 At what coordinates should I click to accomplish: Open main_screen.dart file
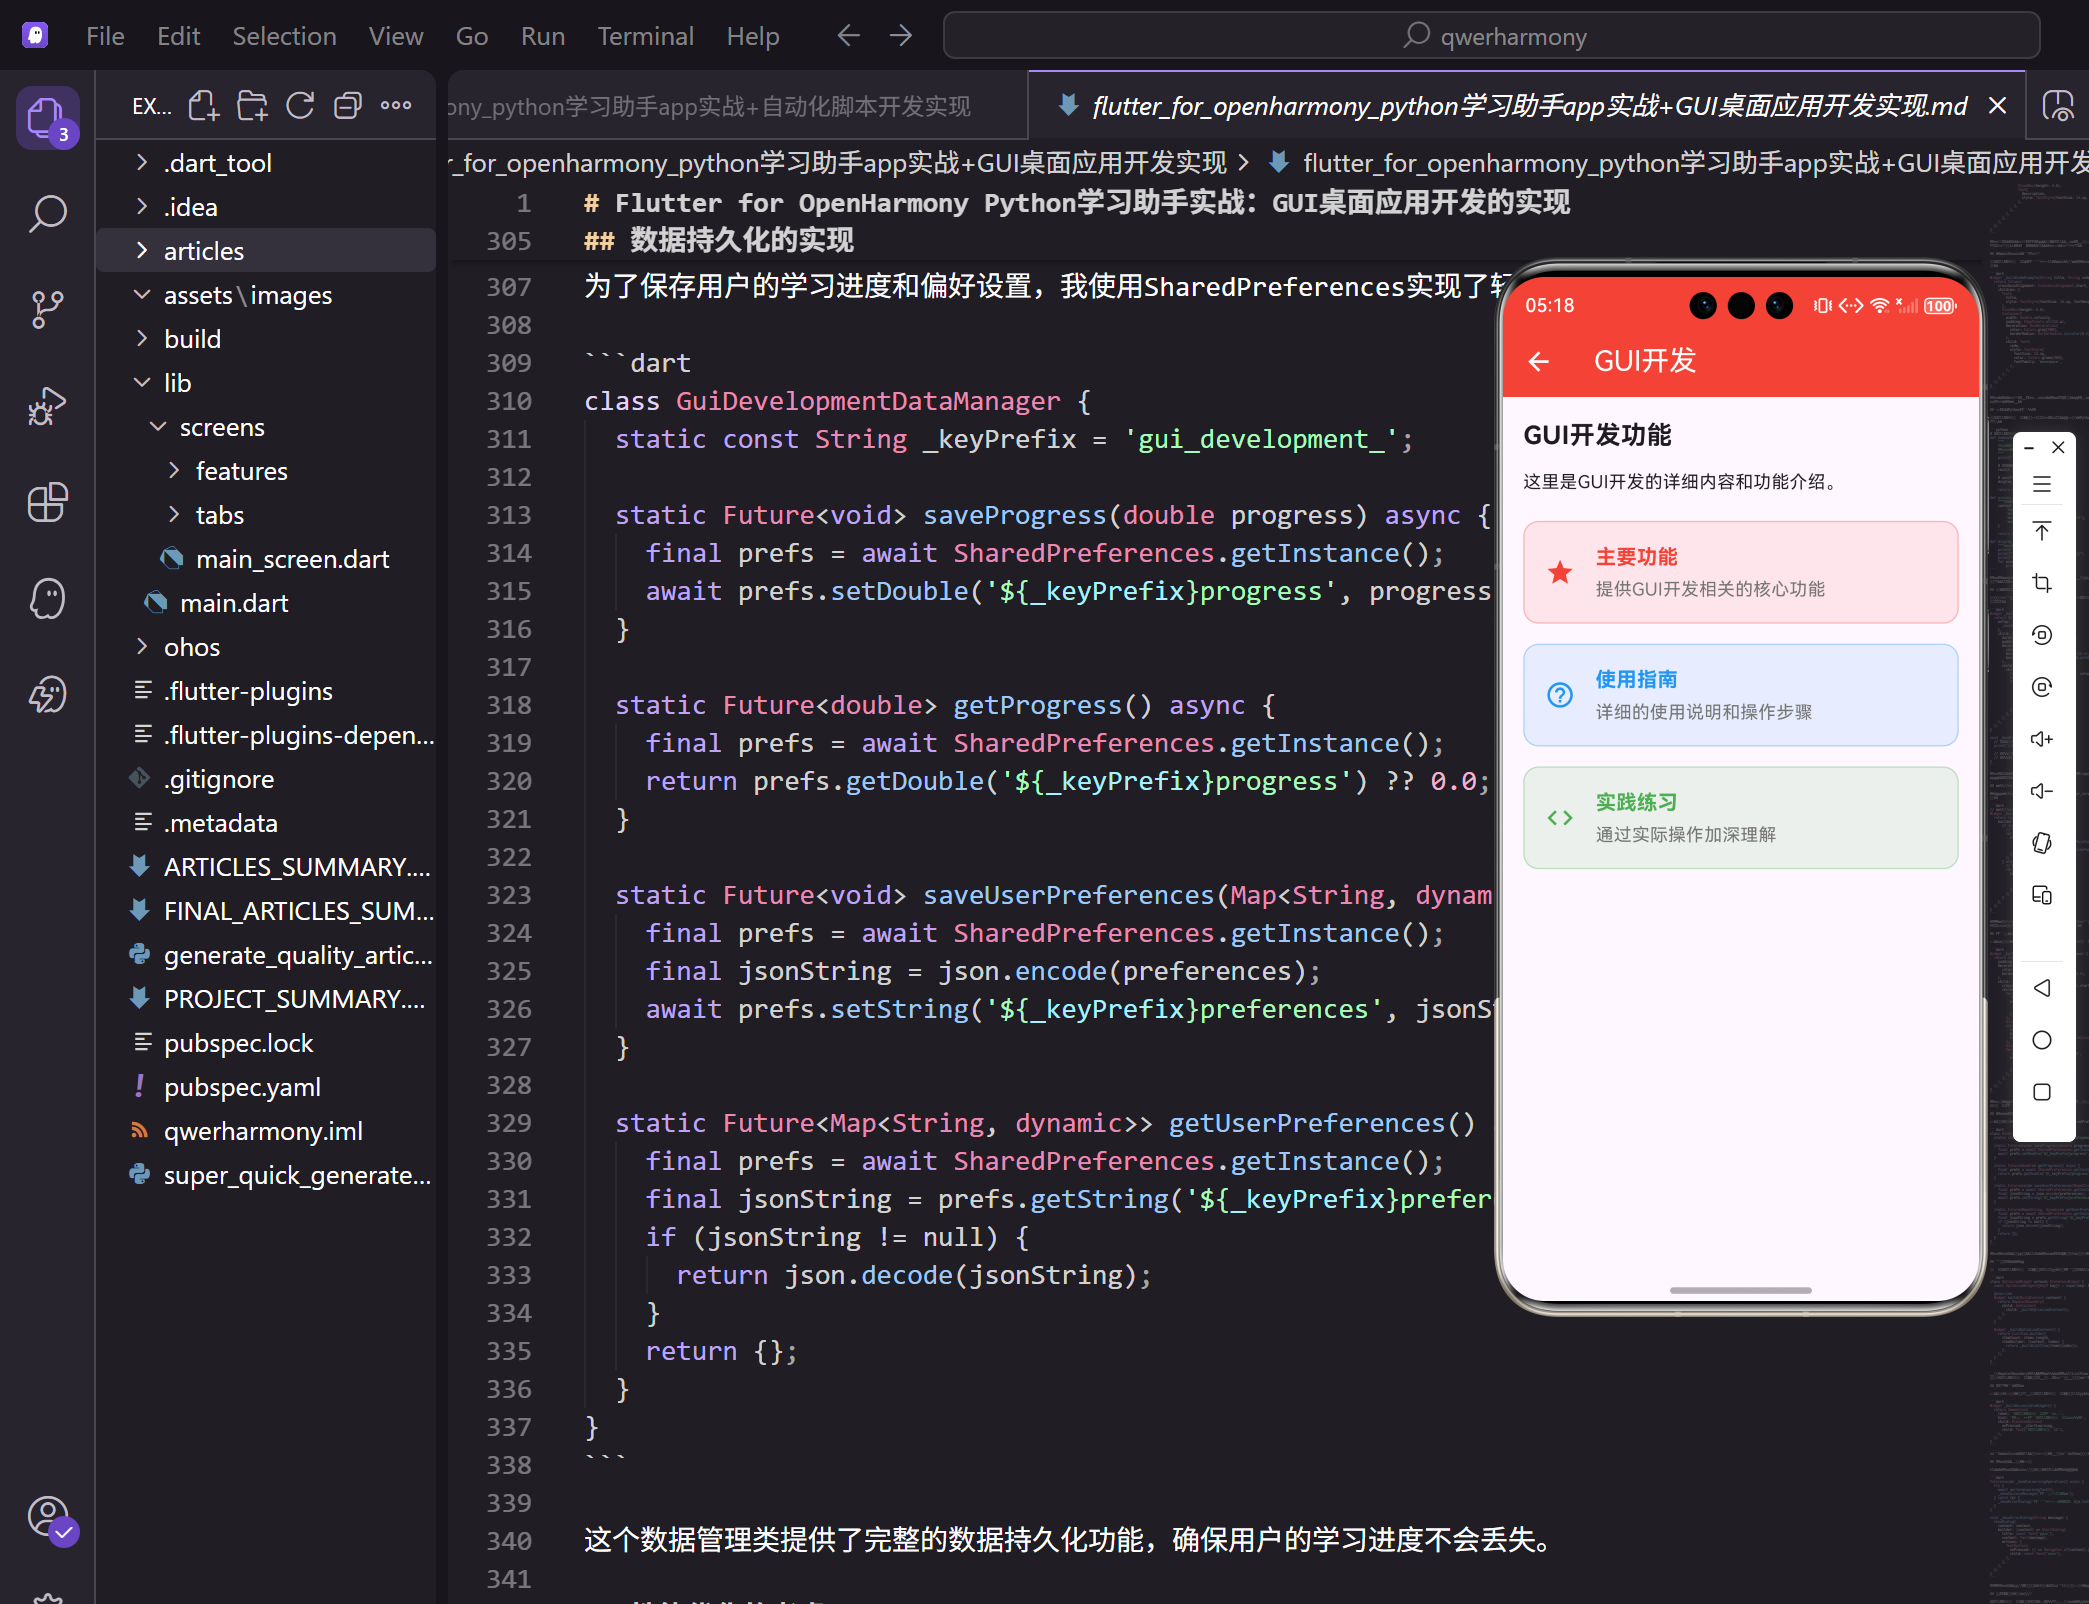pos(292,559)
